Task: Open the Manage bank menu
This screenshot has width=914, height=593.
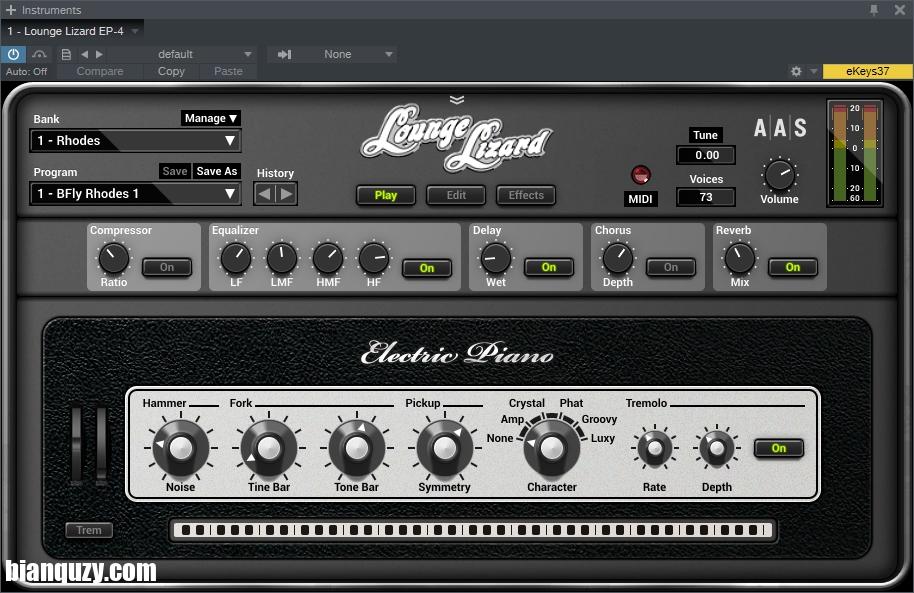Action: click(210, 118)
